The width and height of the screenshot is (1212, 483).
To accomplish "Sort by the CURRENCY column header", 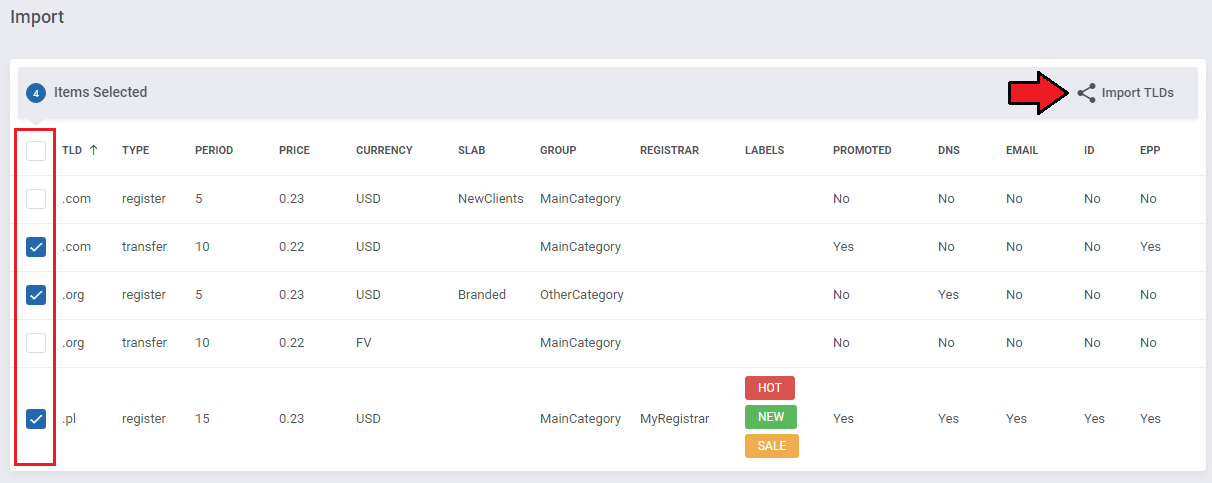I will pos(384,151).
